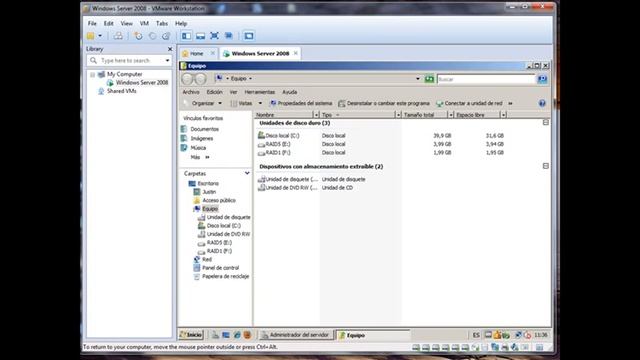Open the Tabs menu
The width and height of the screenshot is (640, 360).
point(162,23)
